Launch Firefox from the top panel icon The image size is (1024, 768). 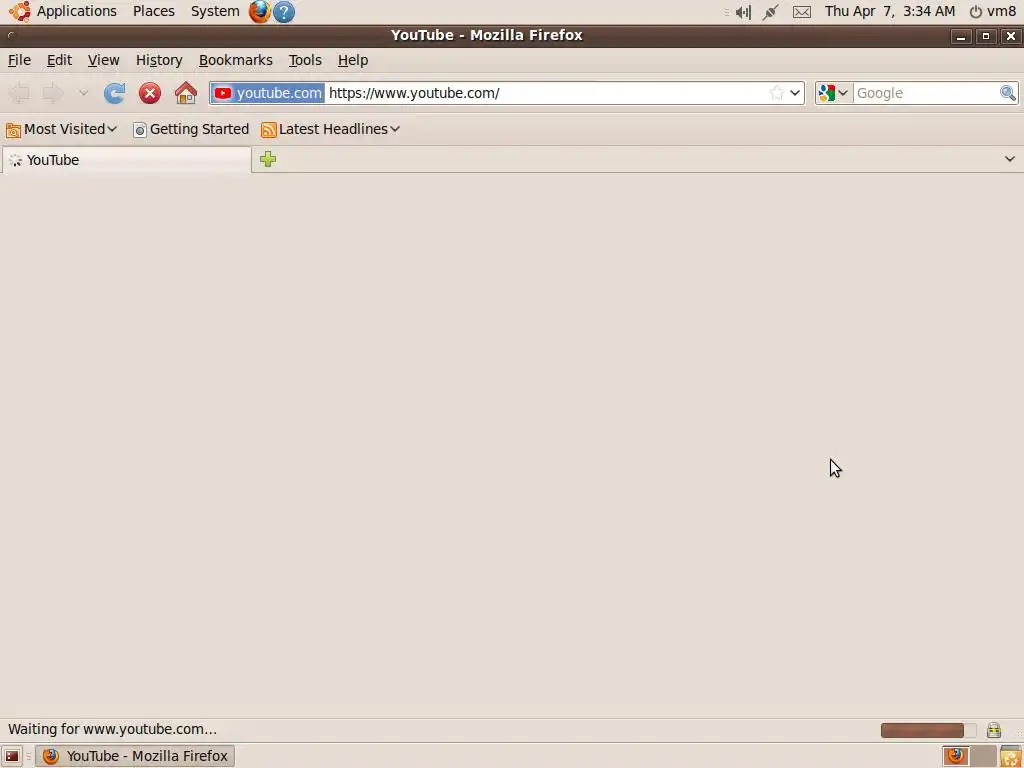259,11
